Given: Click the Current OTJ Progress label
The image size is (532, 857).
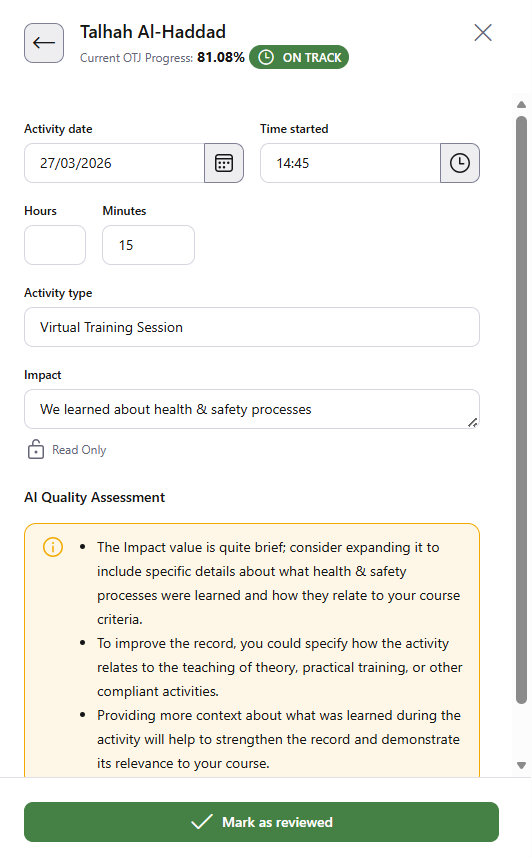Looking at the screenshot, I should tap(137, 58).
